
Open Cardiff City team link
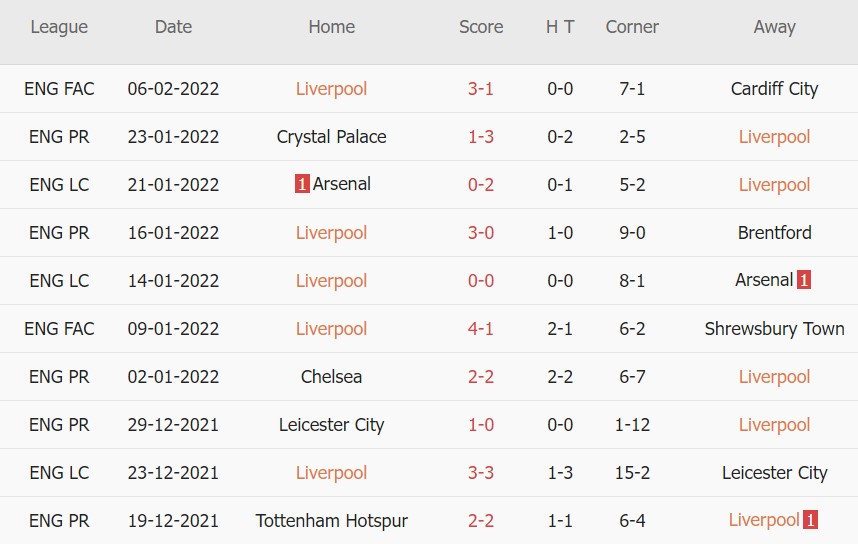click(x=774, y=89)
